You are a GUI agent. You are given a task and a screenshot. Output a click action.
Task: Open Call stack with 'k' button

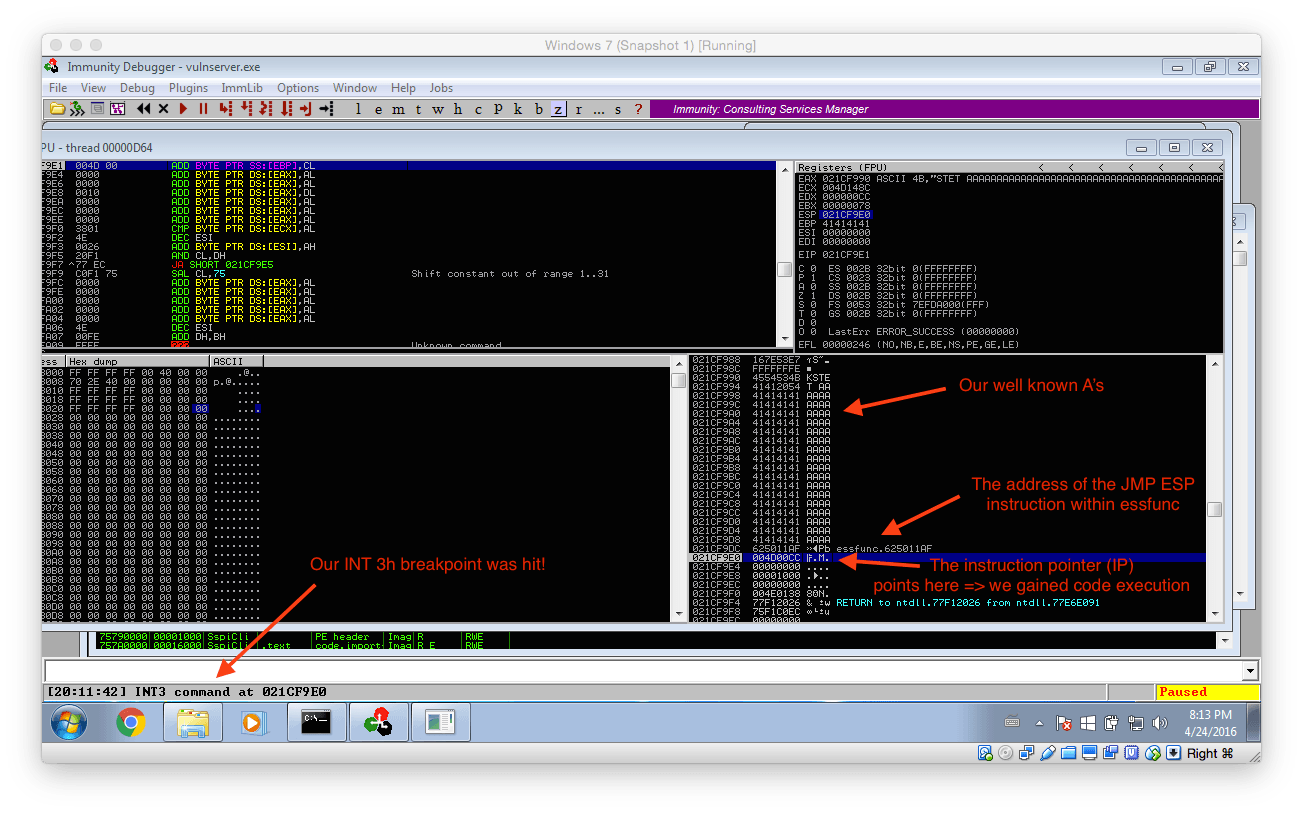pos(518,109)
